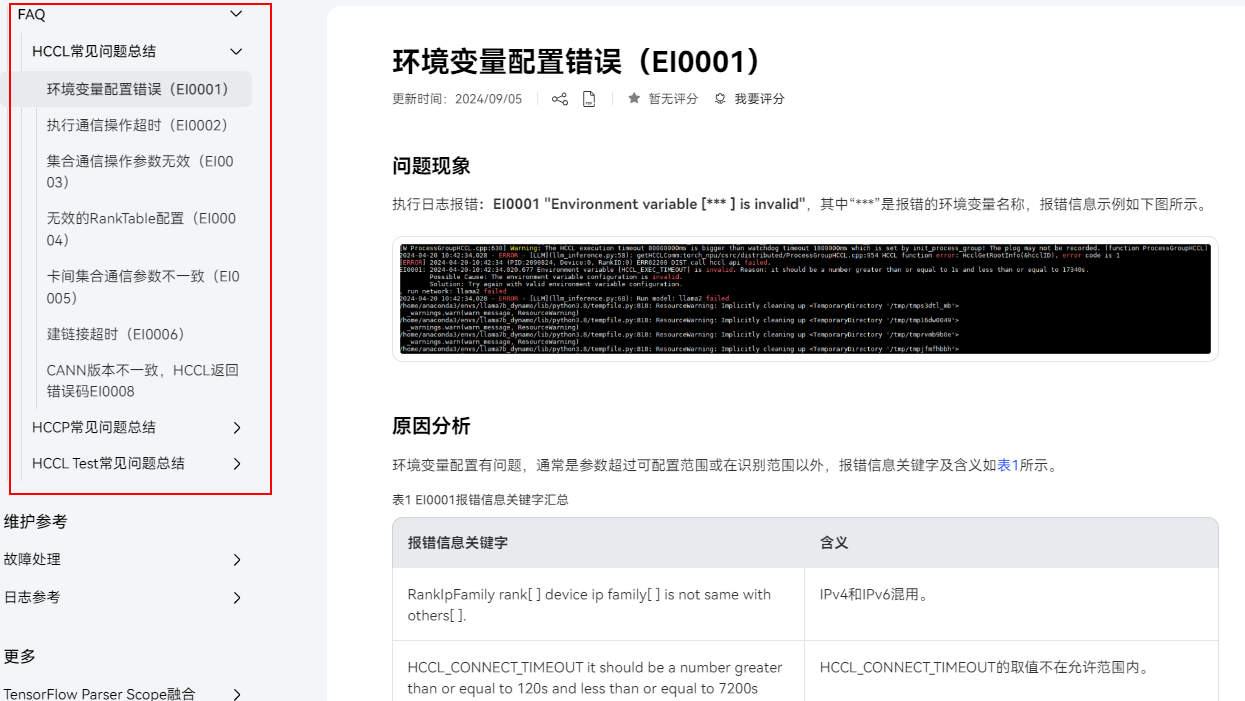Open CANN版本不一致，HCCL返回错误码EI0008
This screenshot has height=701, width=1245.
click(x=143, y=381)
